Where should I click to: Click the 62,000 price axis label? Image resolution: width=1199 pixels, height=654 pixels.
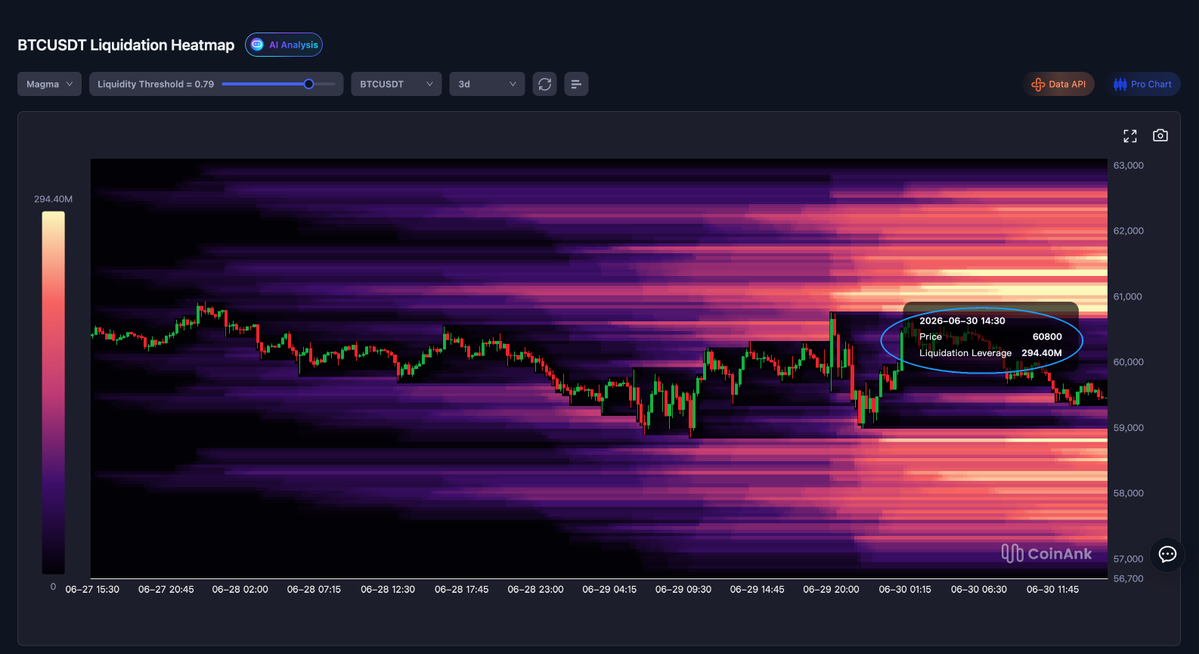coord(1128,231)
